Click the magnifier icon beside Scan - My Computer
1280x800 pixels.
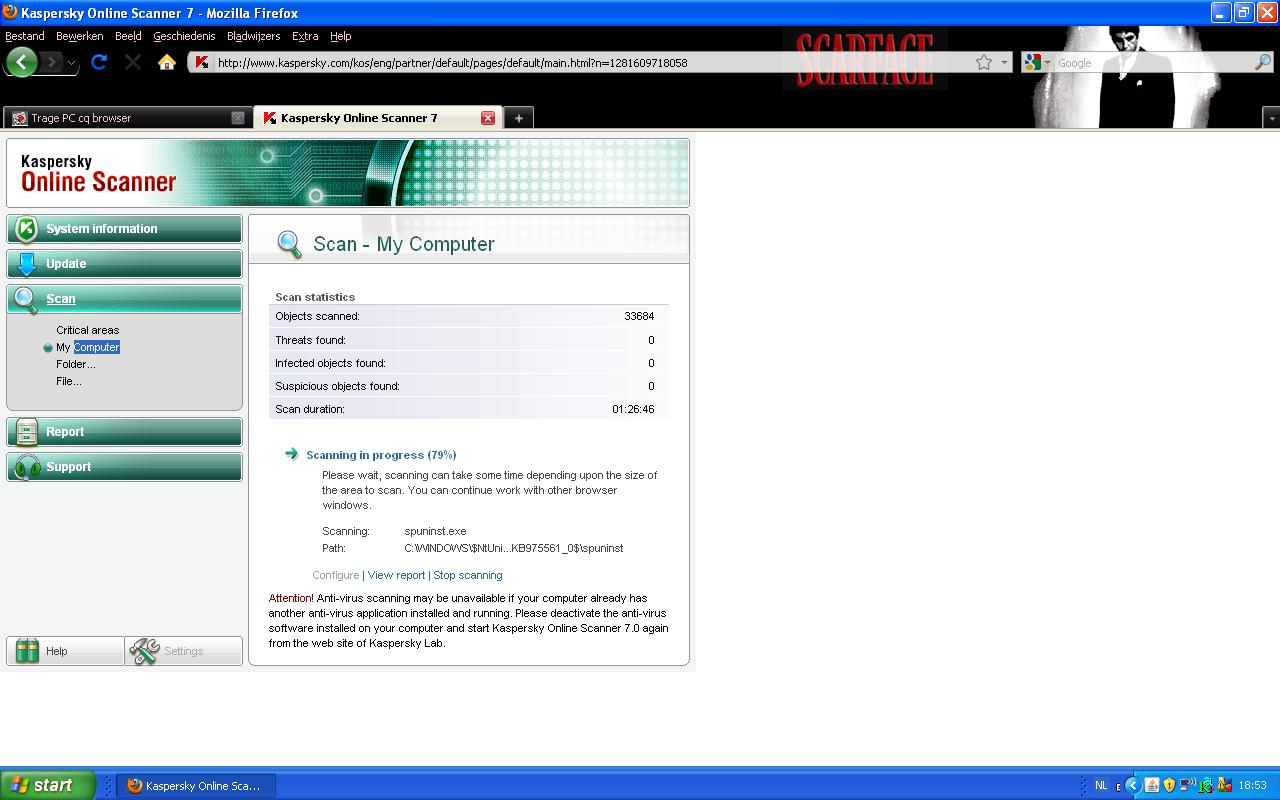289,244
